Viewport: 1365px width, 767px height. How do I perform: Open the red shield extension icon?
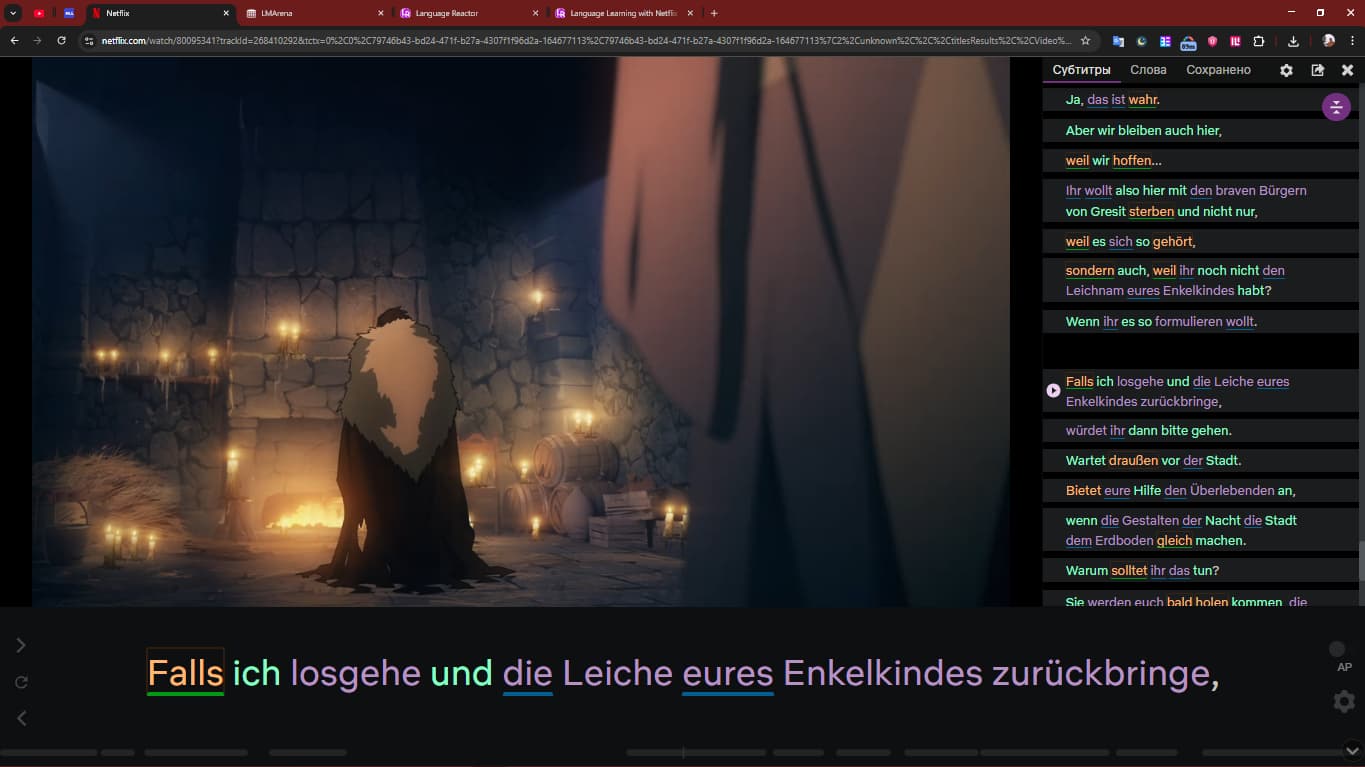tap(1212, 41)
